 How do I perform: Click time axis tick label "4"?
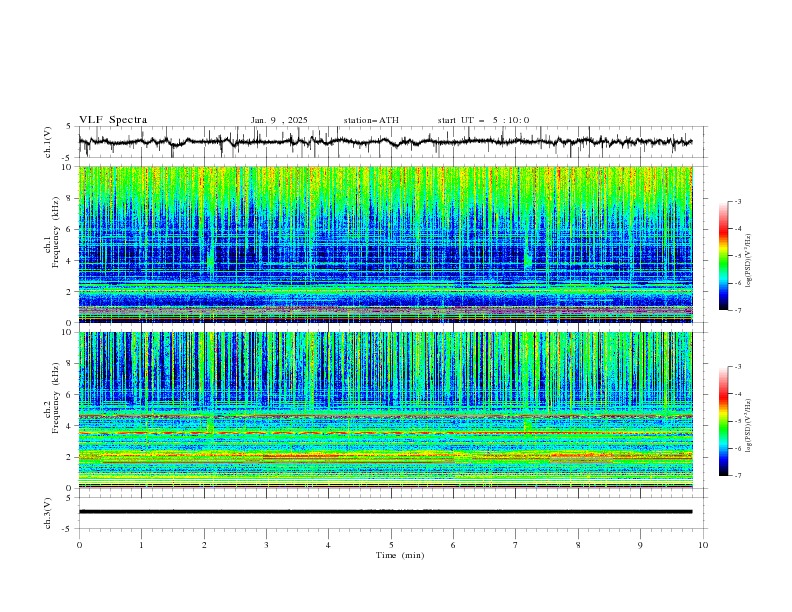pos(328,545)
